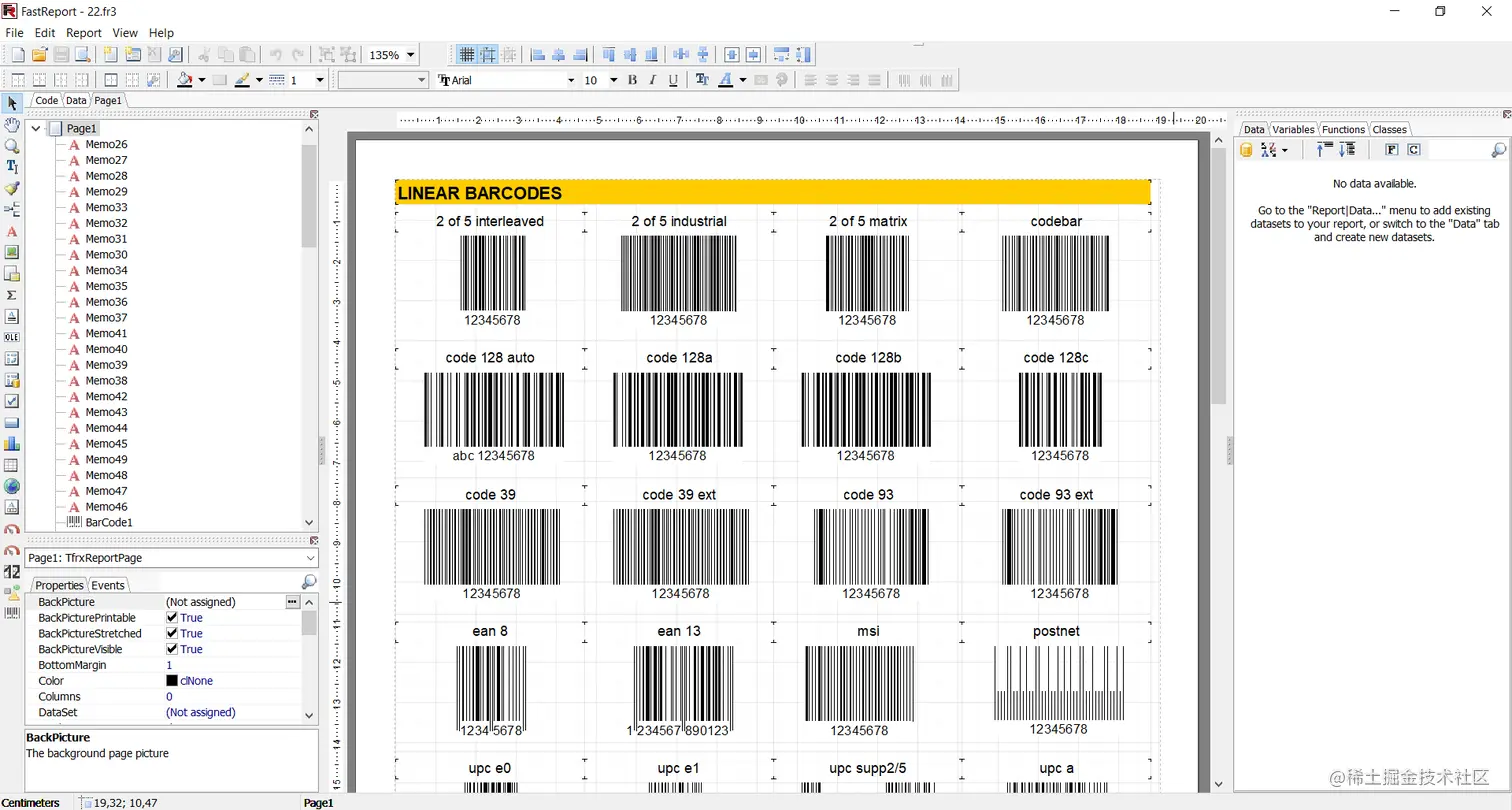The image size is (1512, 810).
Task: Select the Copy Format brush tool
Action: click(x=12, y=188)
